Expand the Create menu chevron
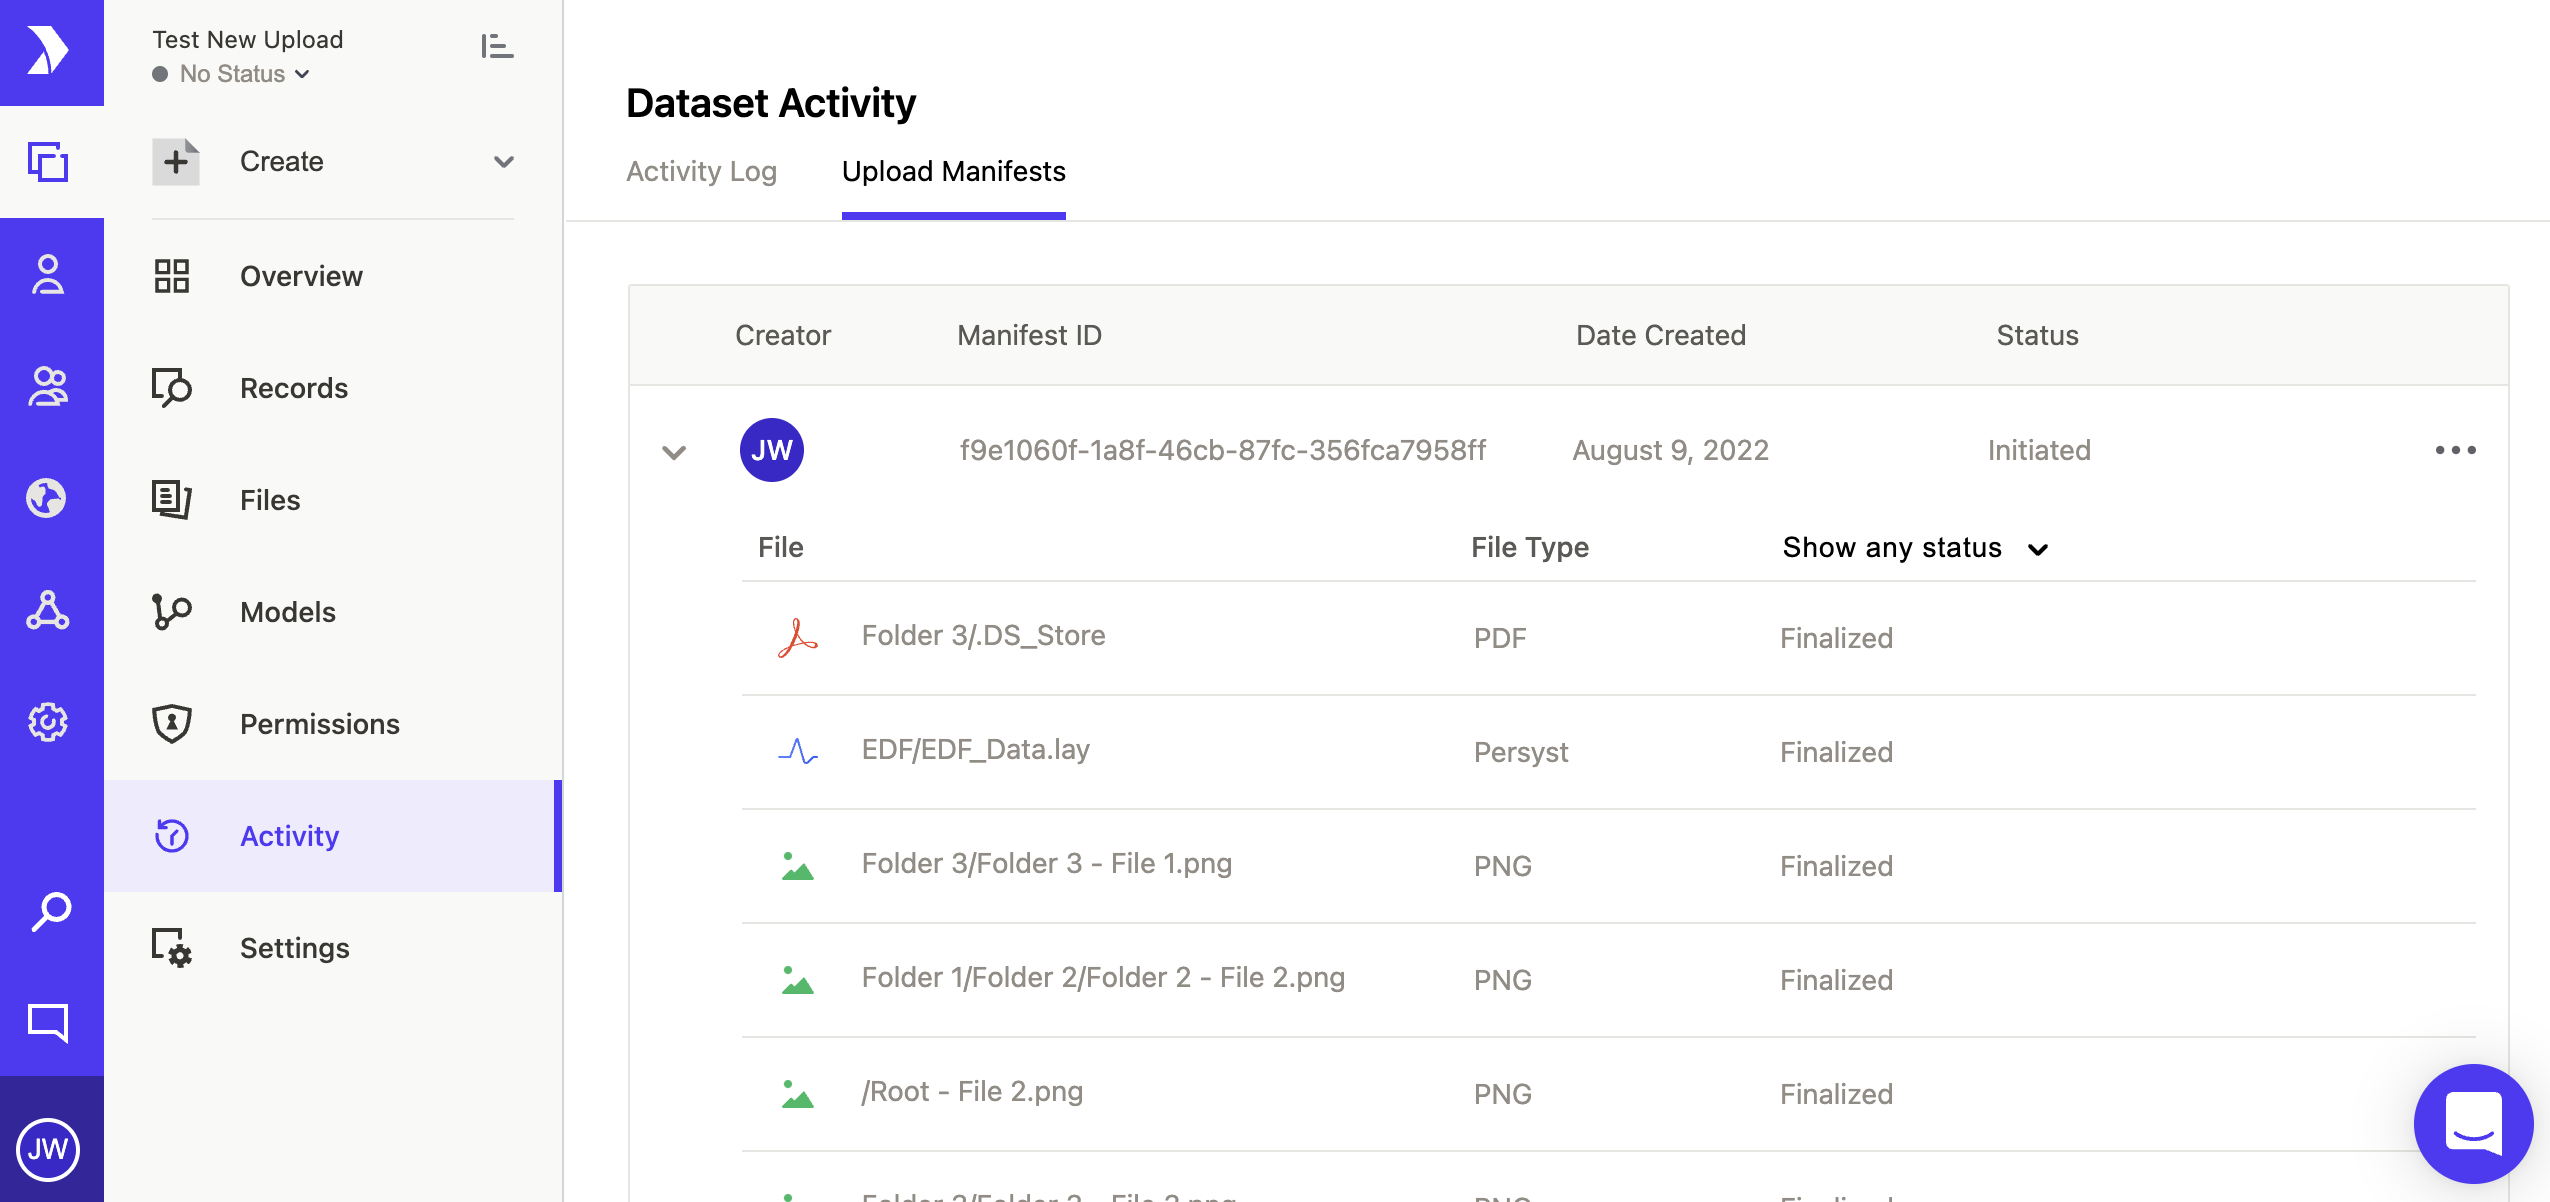The image size is (2550, 1202). point(503,162)
